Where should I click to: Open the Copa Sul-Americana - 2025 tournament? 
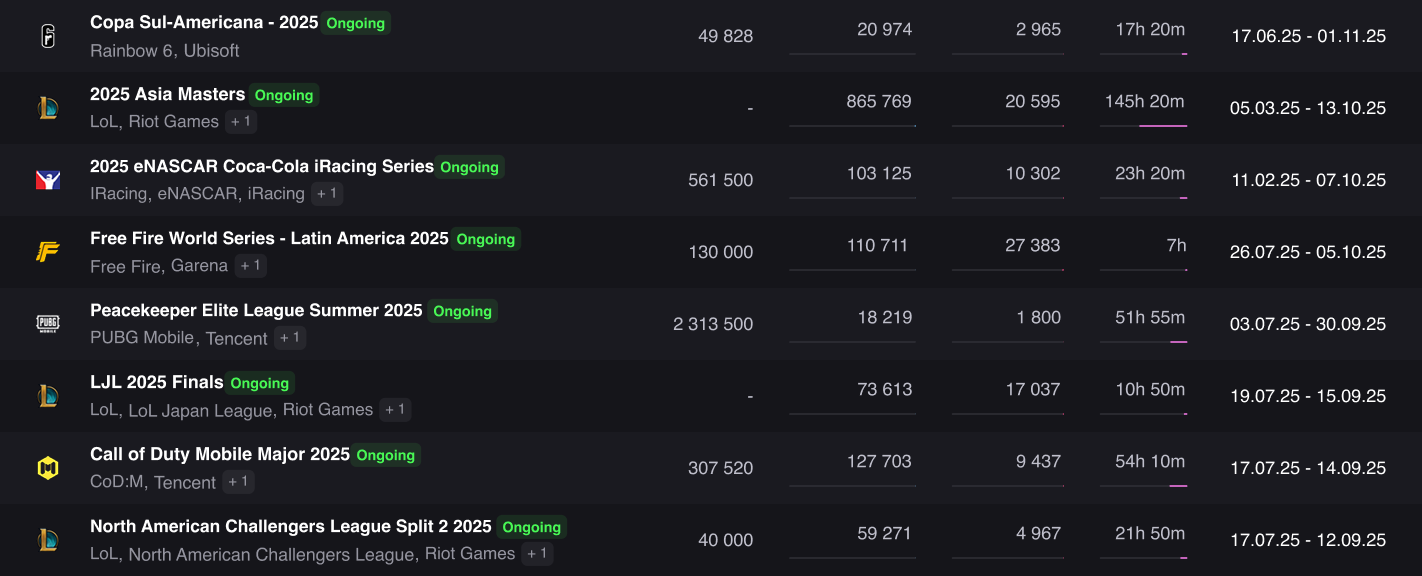[204, 22]
